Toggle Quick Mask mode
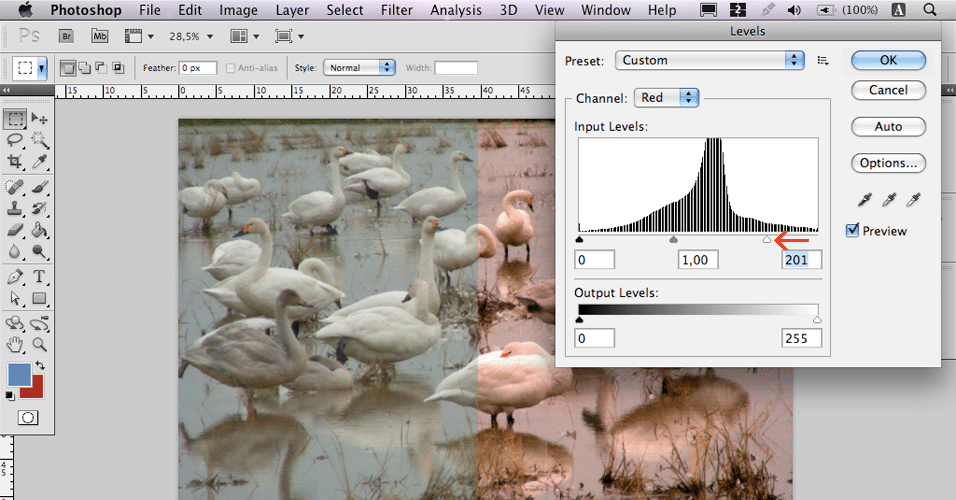Viewport: 956px width, 500px height. [28, 417]
